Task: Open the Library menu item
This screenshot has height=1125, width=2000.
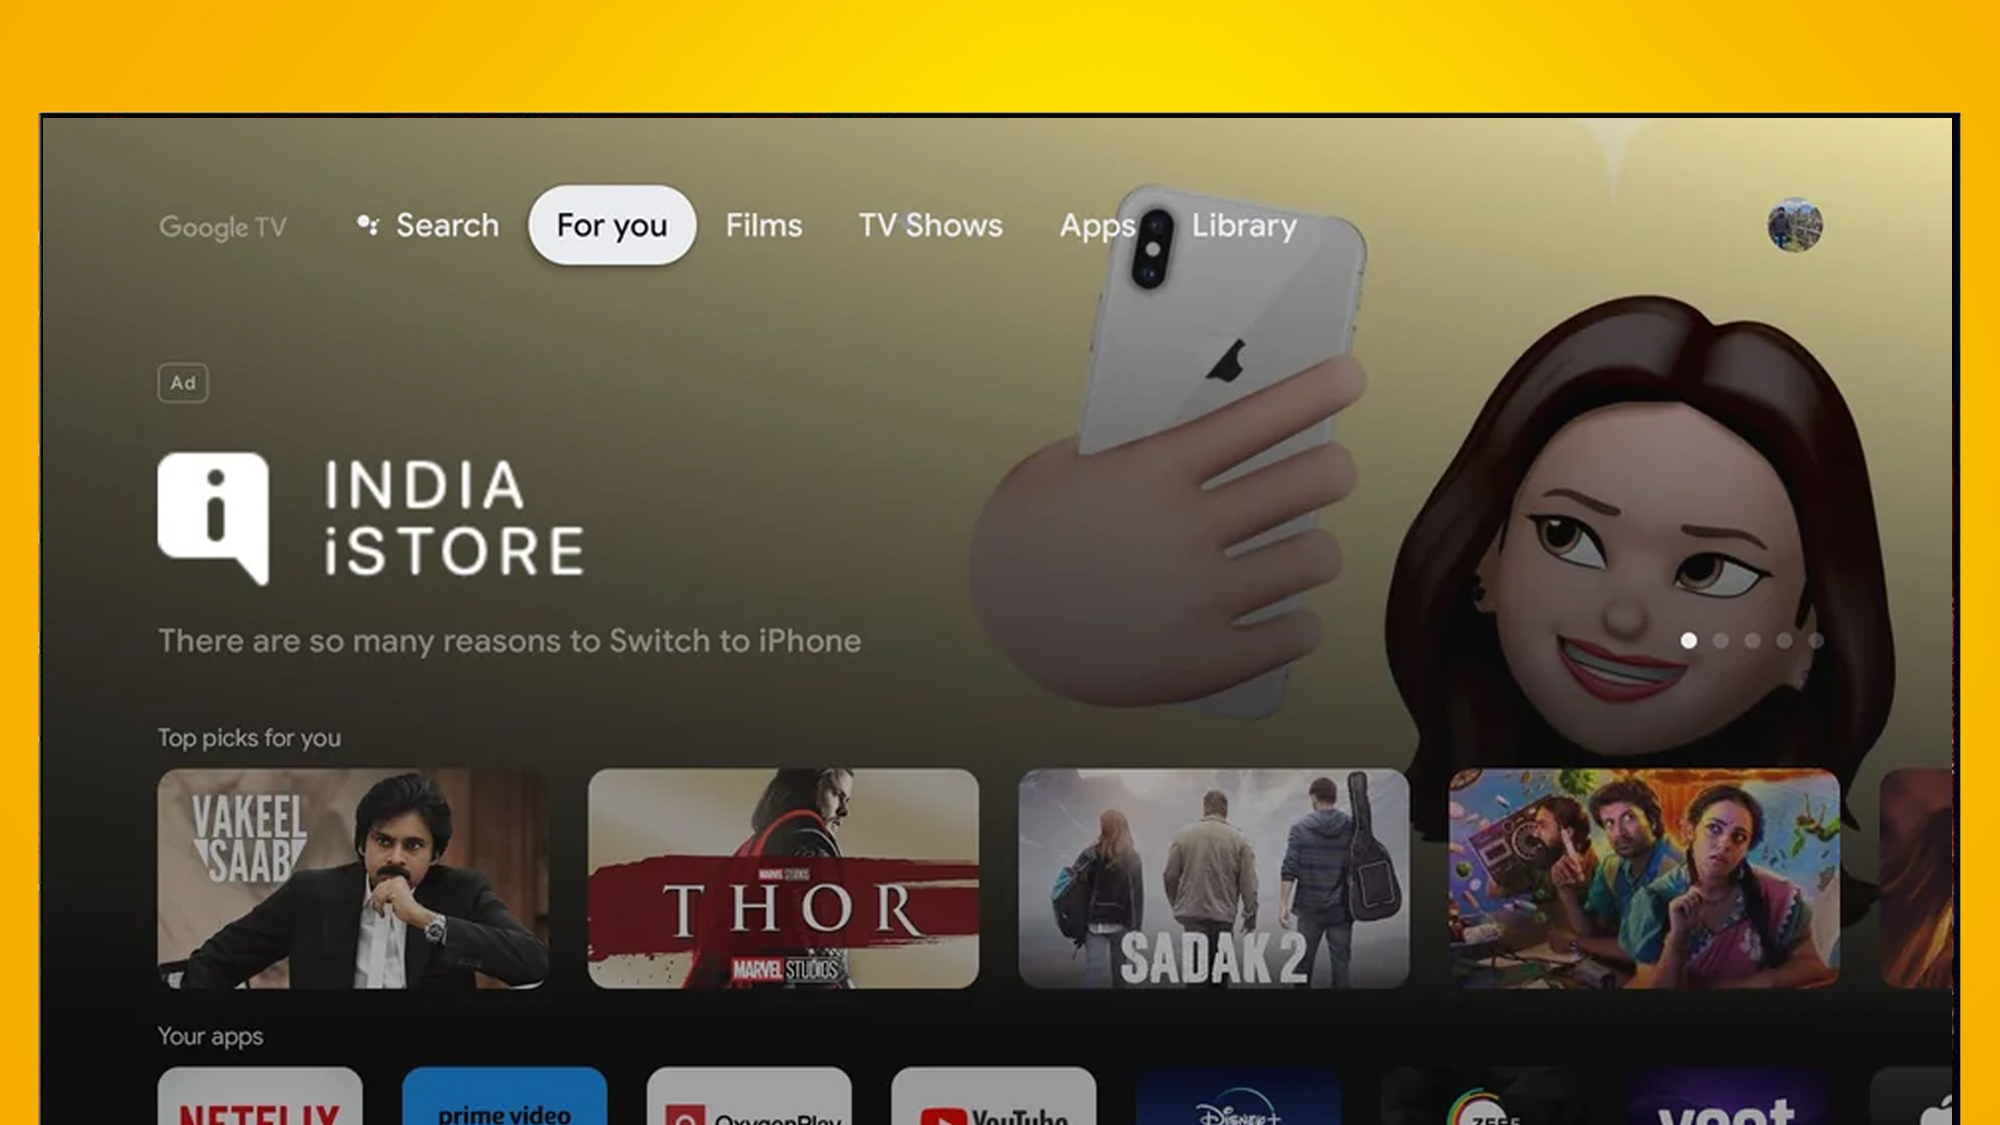Action: click(x=1243, y=224)
